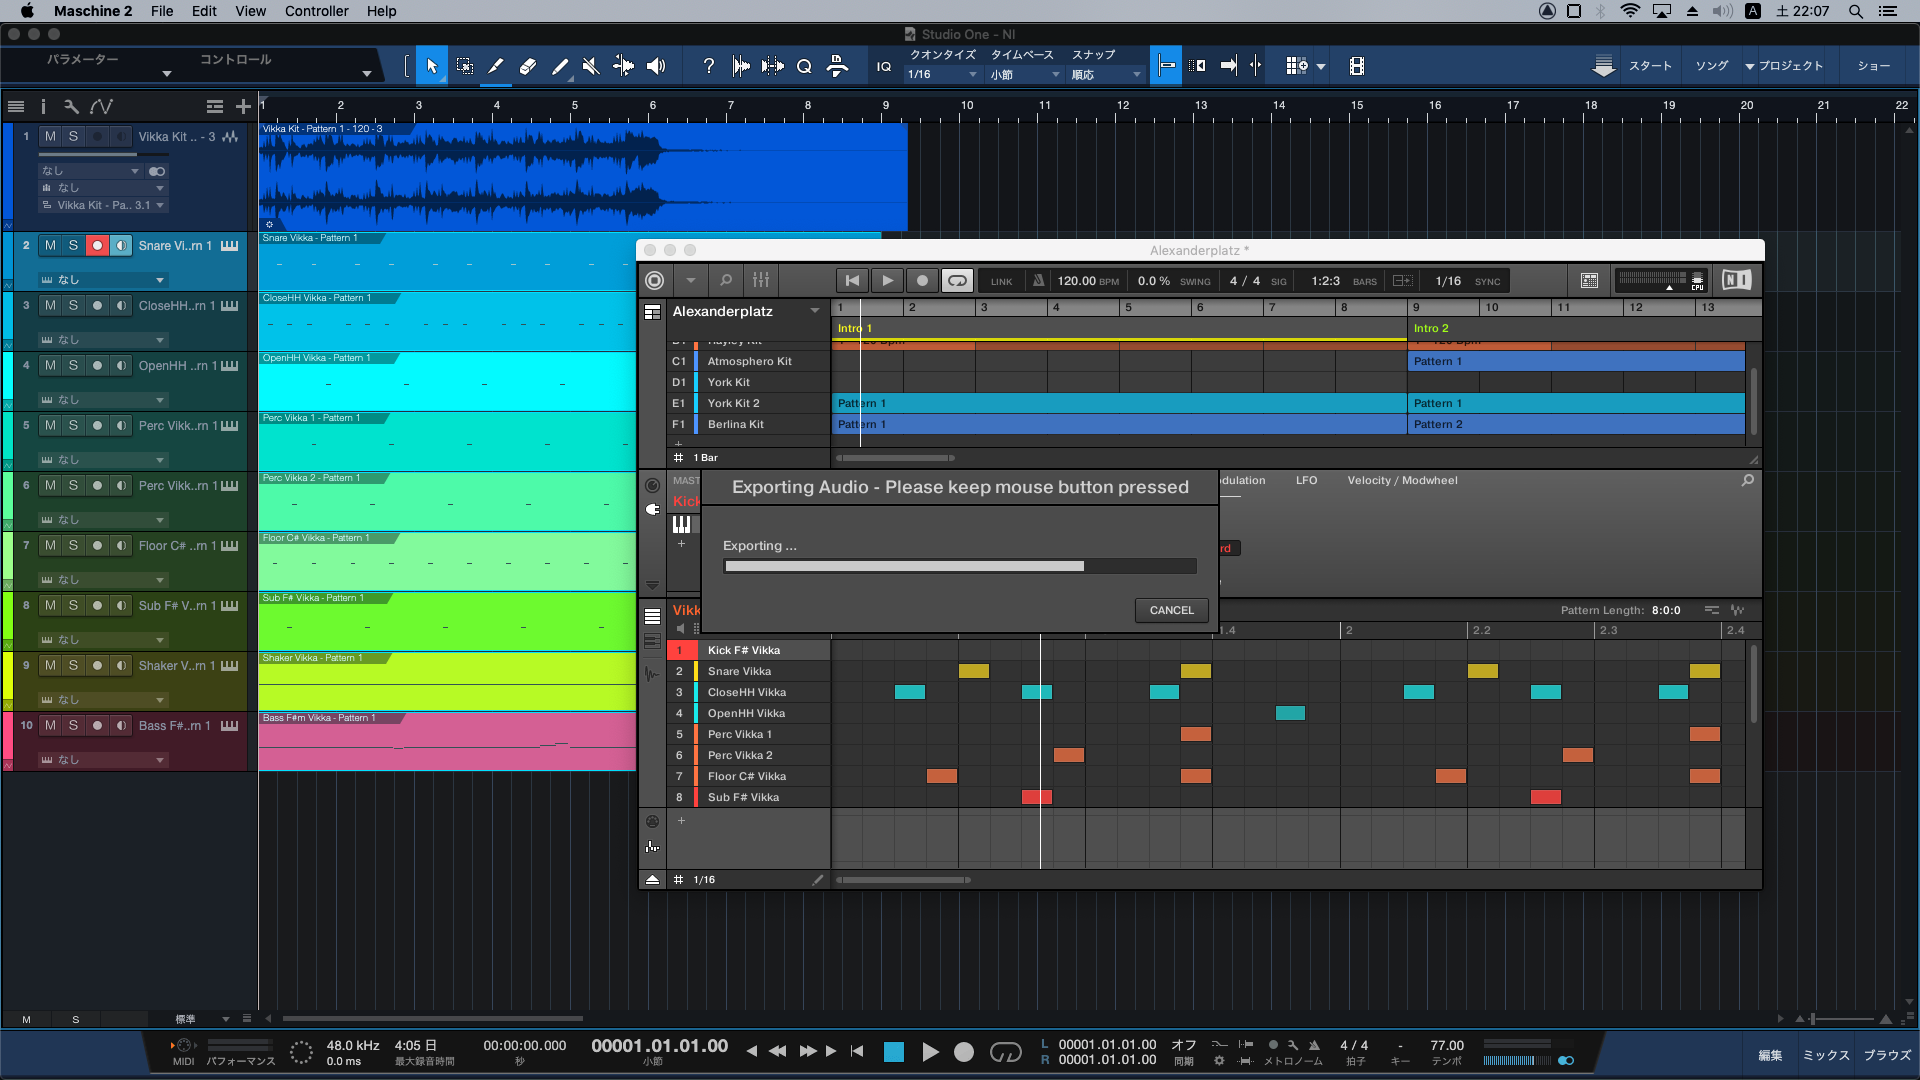
Task: Click the keyboard view icon in Maschine
Action: (682, 524)
